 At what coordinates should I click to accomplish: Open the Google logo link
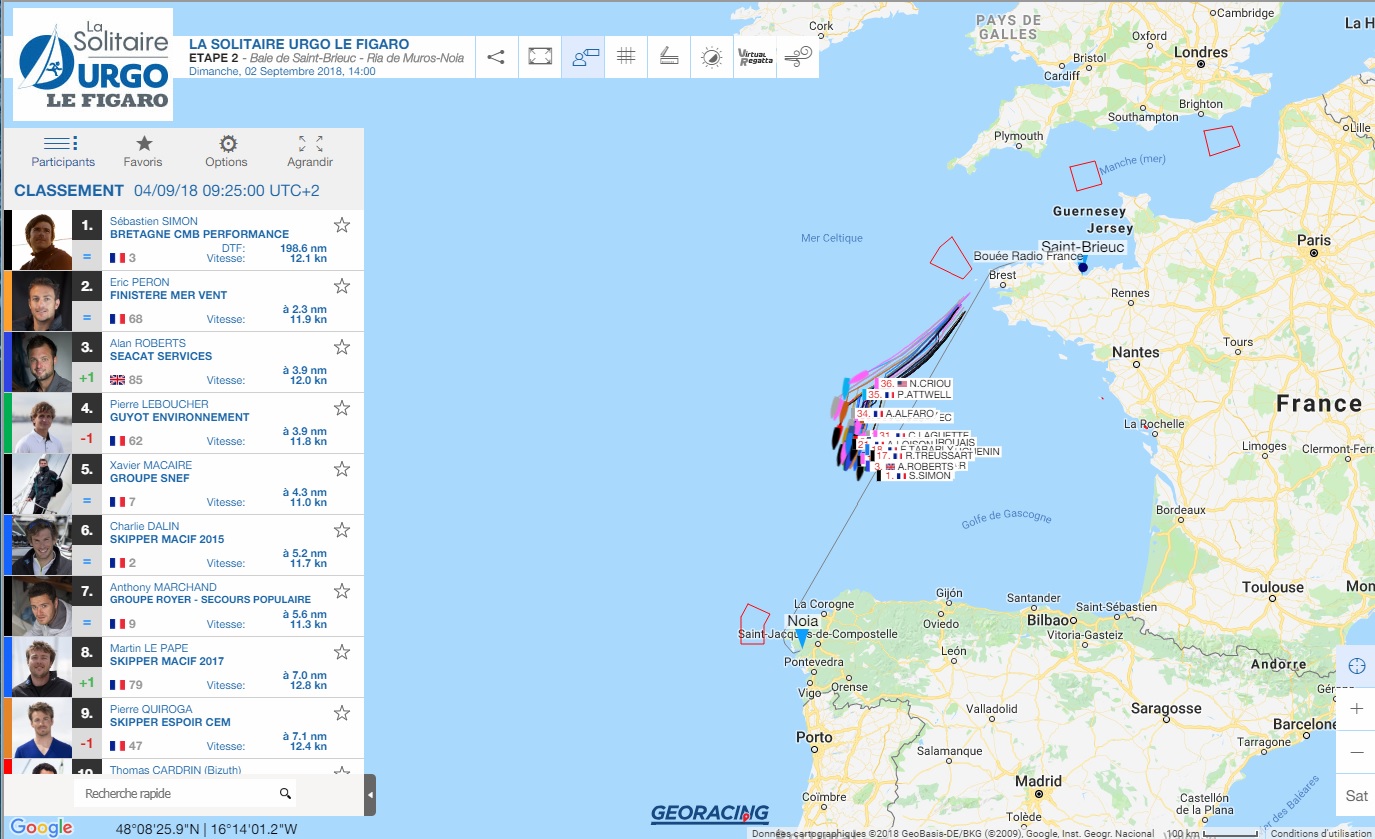coord(42,827)
